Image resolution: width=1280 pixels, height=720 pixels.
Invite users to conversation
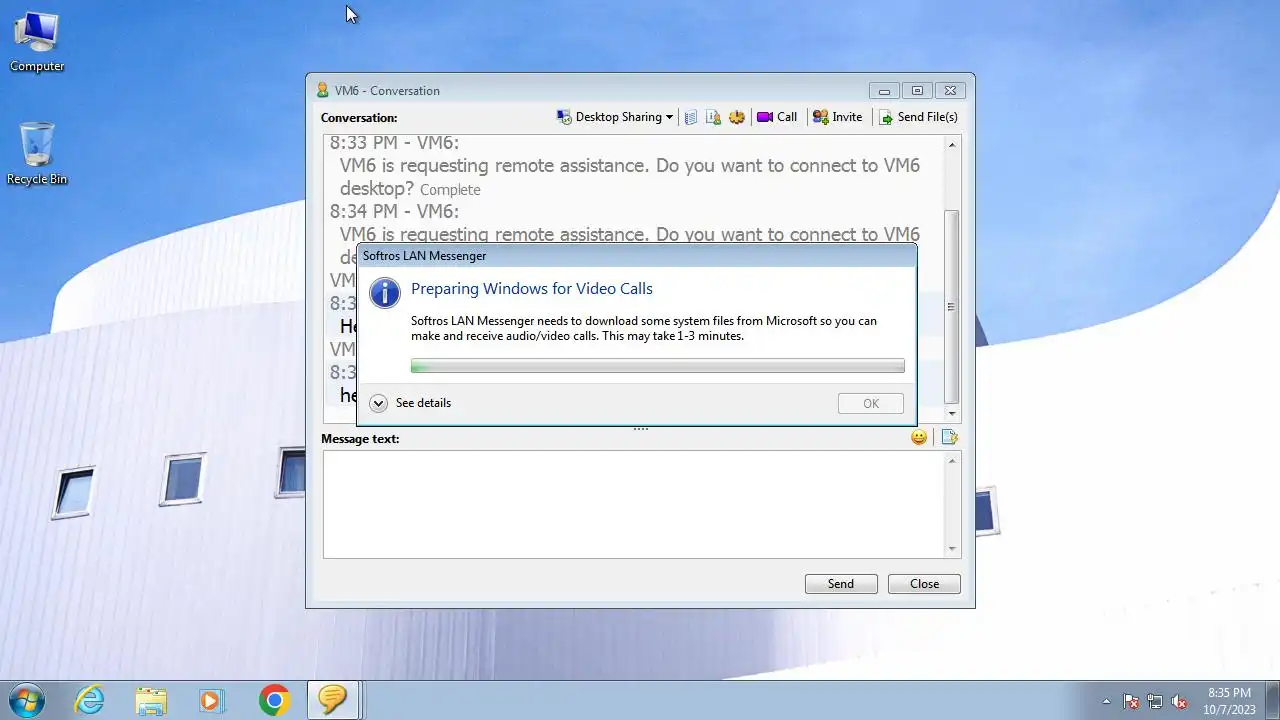pos(838,117)
